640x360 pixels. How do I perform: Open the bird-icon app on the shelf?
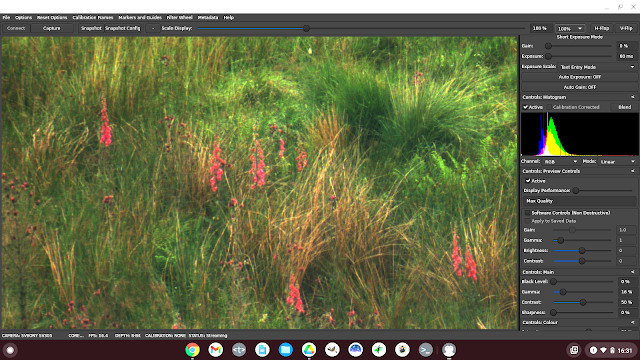[332, 350]
